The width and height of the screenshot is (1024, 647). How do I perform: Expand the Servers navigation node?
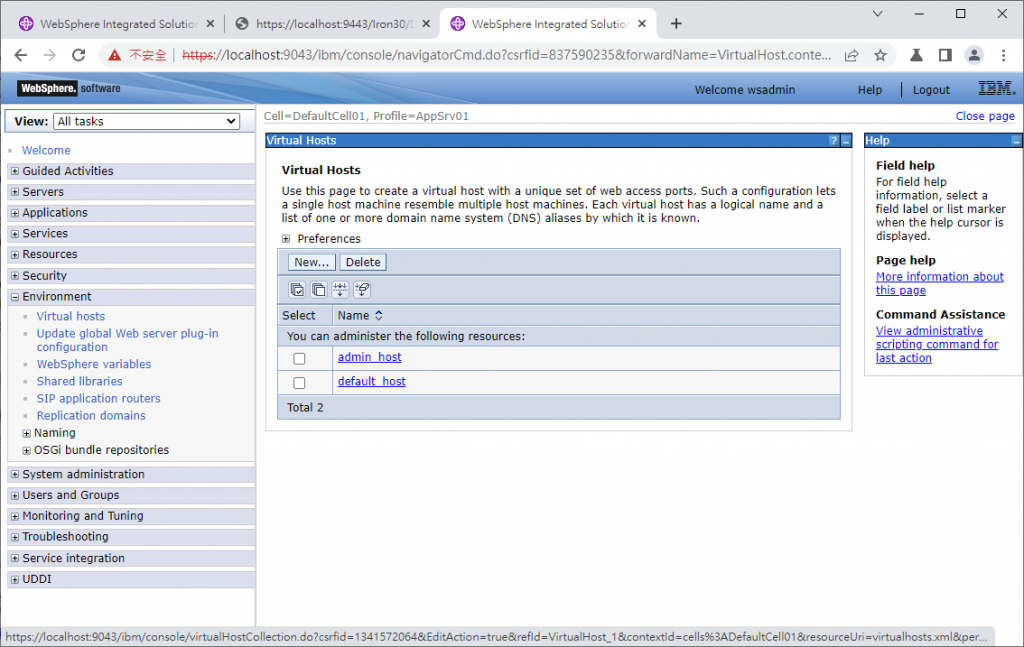[15, 192]
